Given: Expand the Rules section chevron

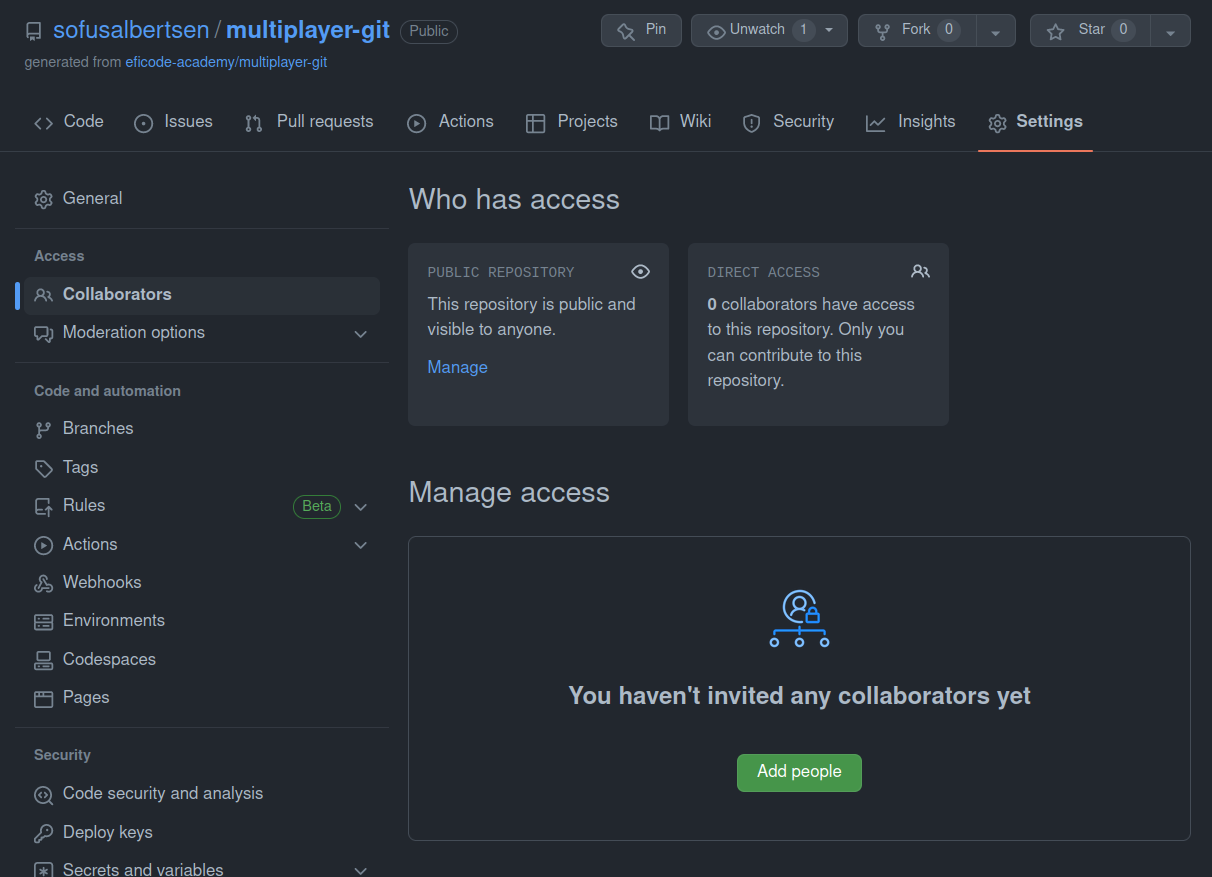Looking at the screenshot, I should click(x=361, y=507).
